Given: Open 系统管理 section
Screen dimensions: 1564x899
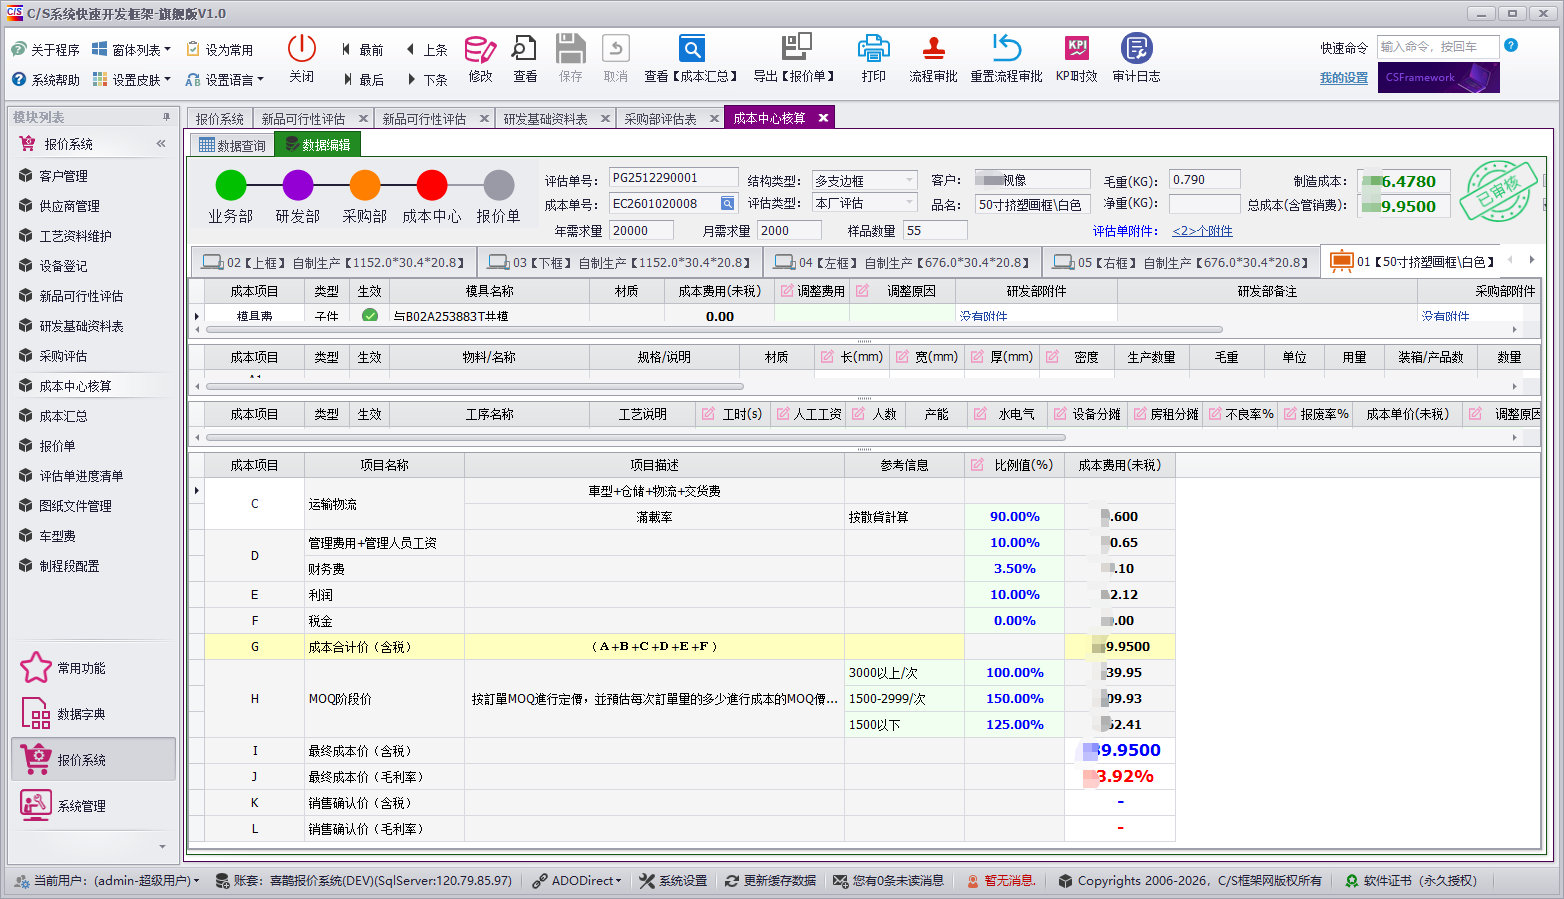Looking at the screenshot, I should [x=62, y=806].
